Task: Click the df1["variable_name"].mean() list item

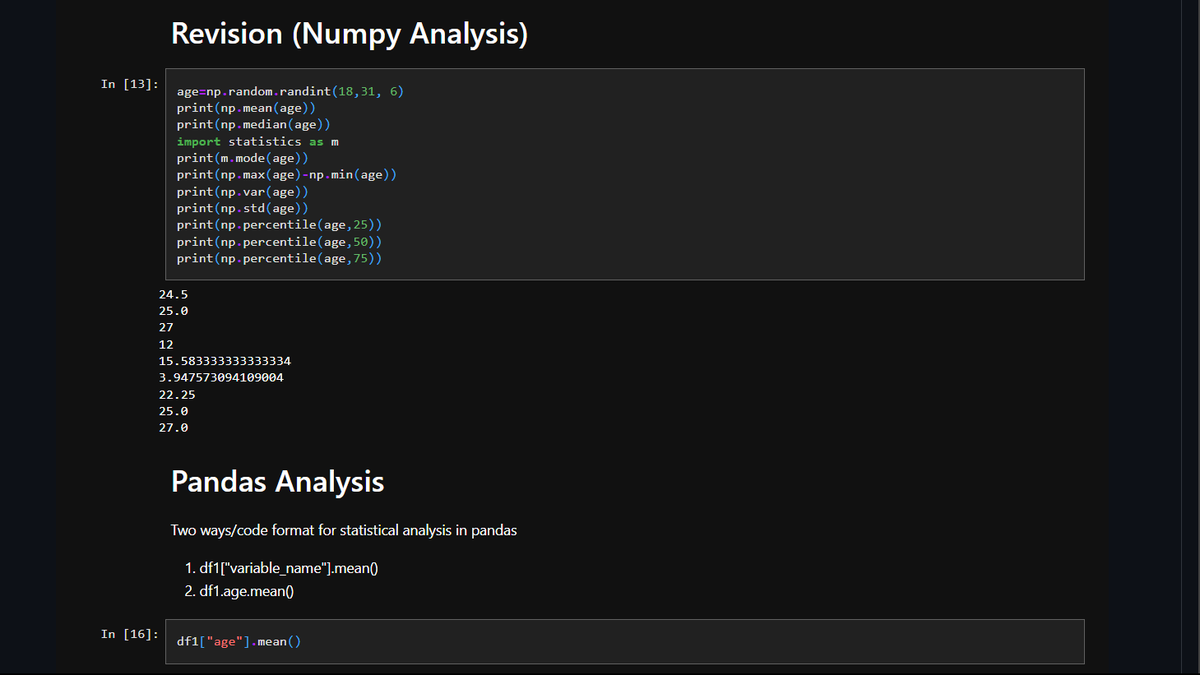Action: click(x=290, y=568)
